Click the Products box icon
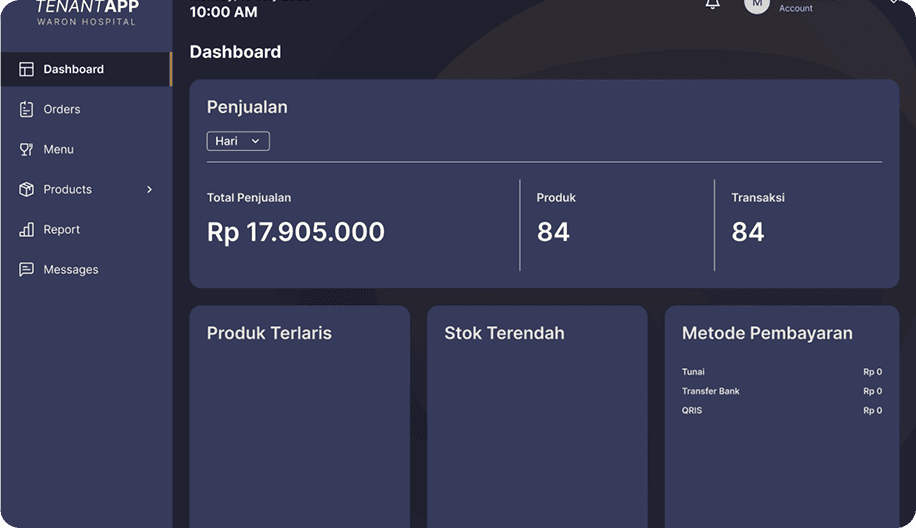 [27, 189]
